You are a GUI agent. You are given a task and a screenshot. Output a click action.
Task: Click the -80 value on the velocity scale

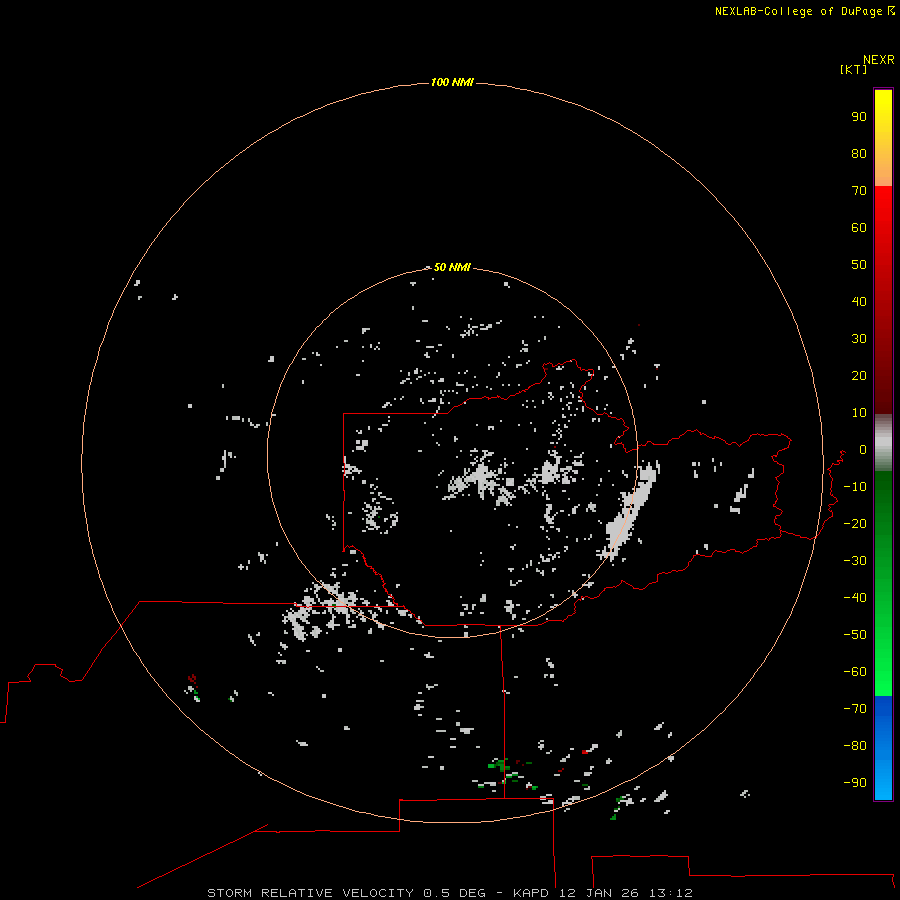[855, 746]
